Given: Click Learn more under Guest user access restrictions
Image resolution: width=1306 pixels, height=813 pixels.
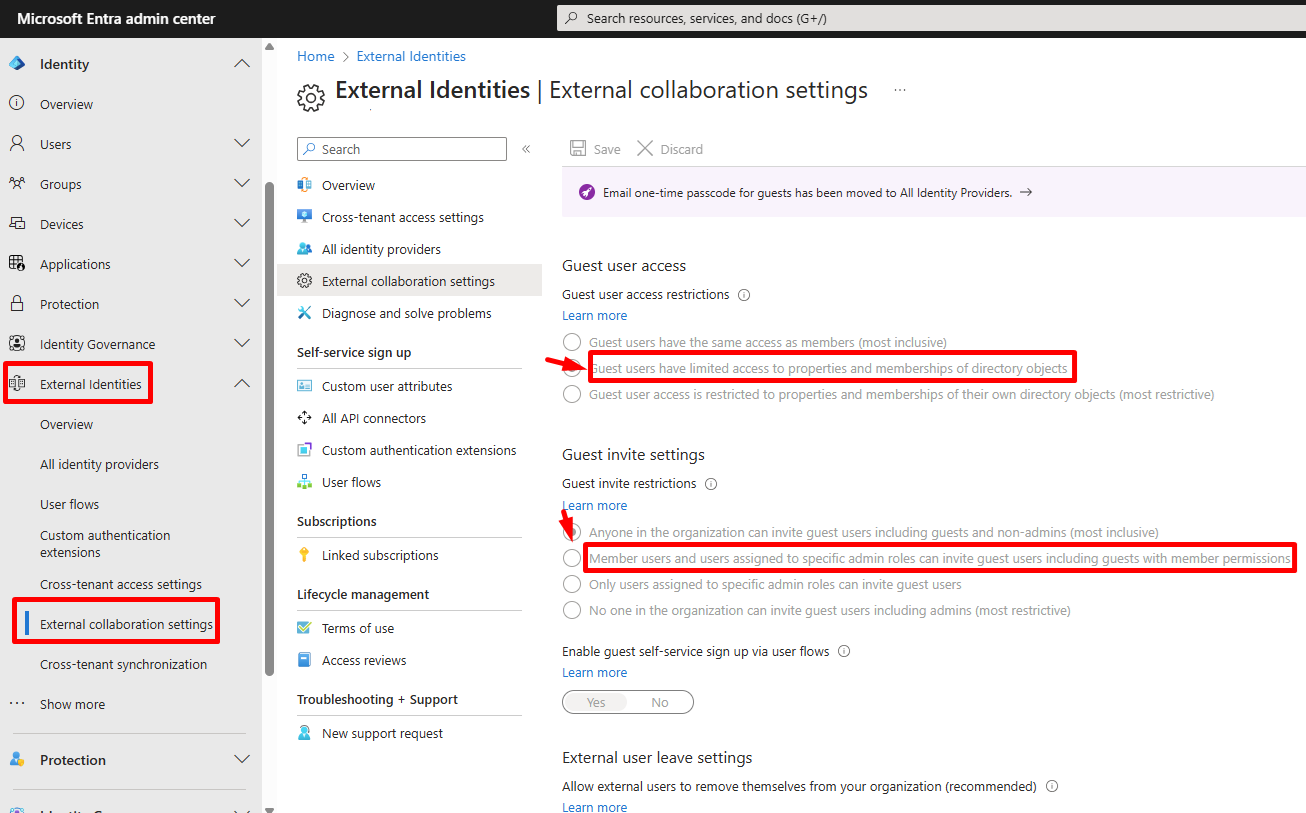Looking at the screenshot, I should pos(595,315).
